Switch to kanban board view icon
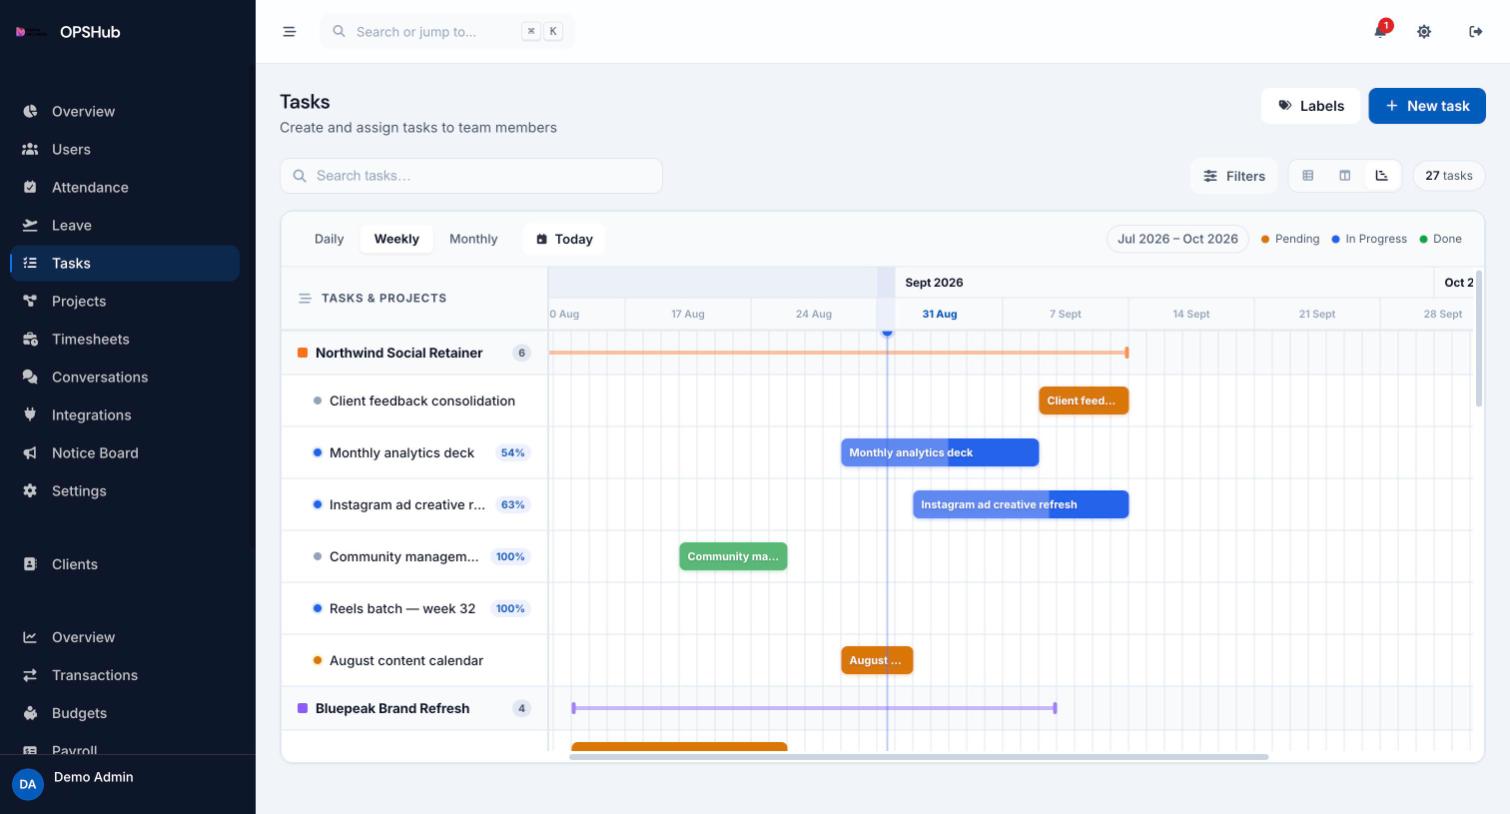This screenshot has height=814, width=1510. [x=1345, y=176]
